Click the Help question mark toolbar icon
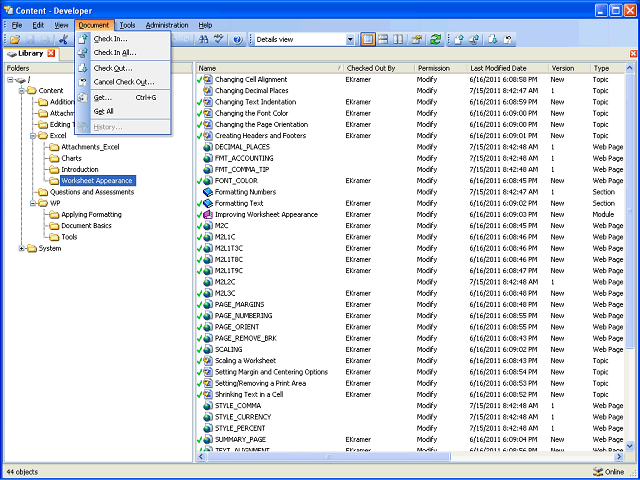The image size is (640, 480). point(238,40)
